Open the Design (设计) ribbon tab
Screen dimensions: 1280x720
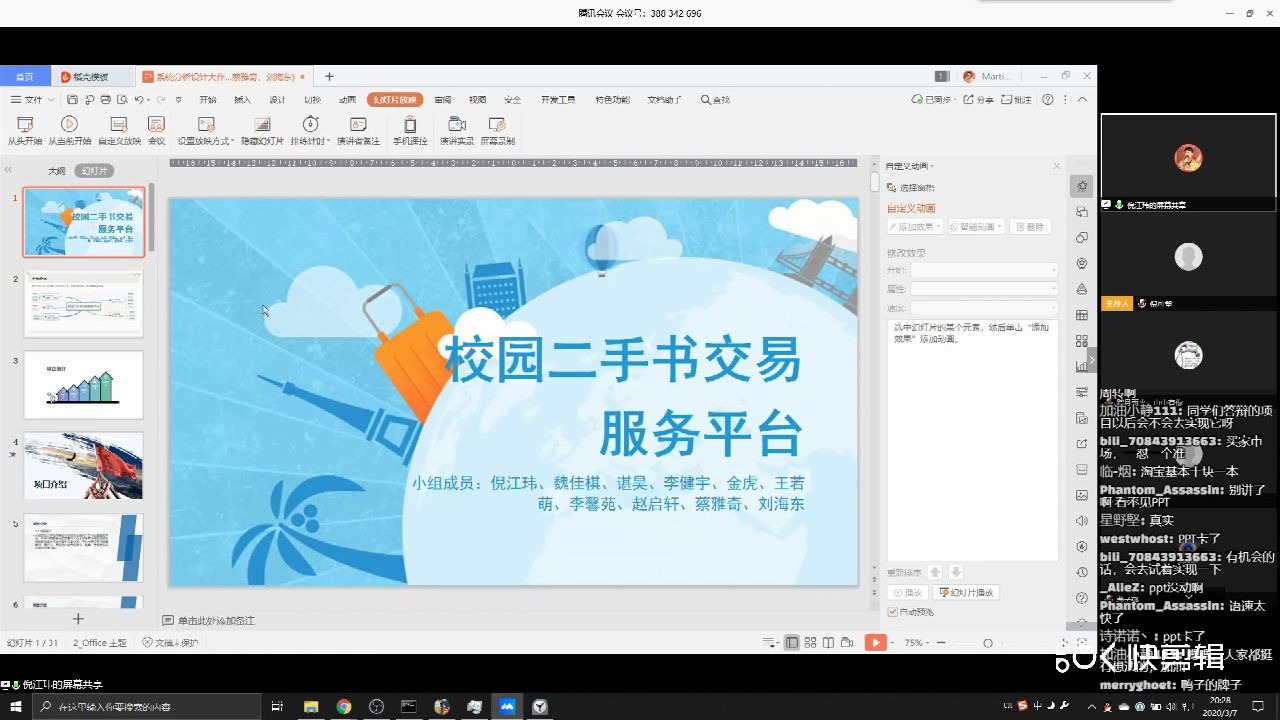coord(277,100)
